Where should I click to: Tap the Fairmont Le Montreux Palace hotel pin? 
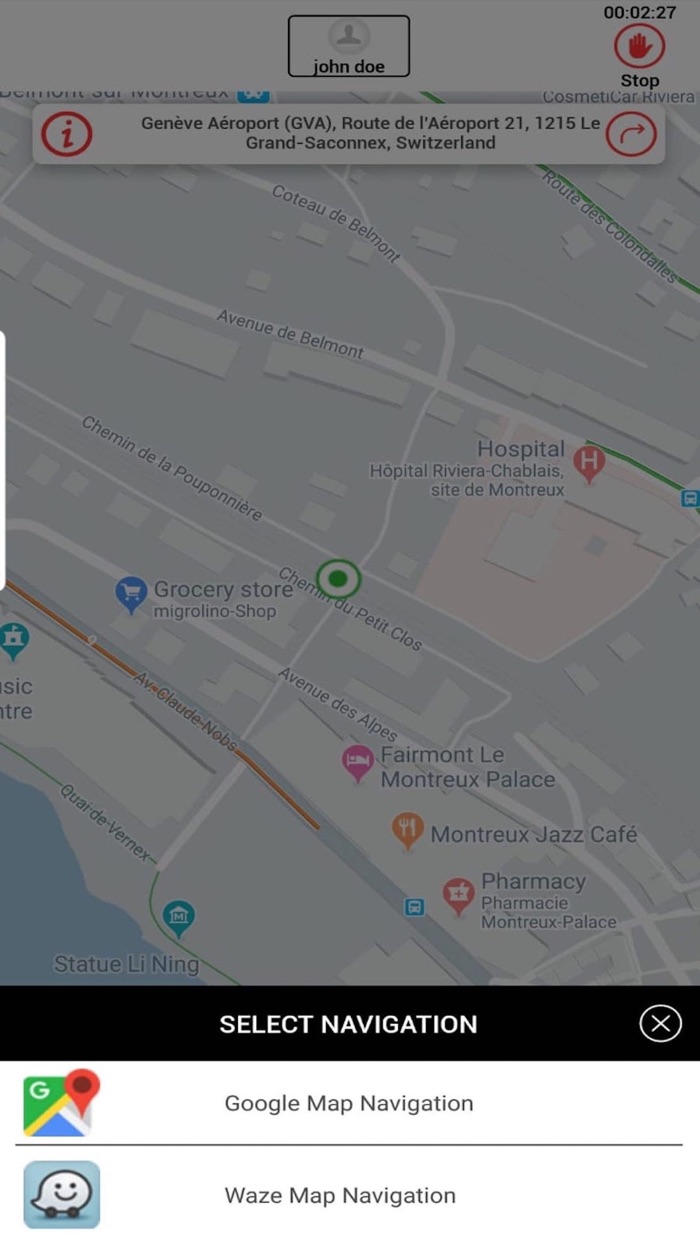point(357,764)
